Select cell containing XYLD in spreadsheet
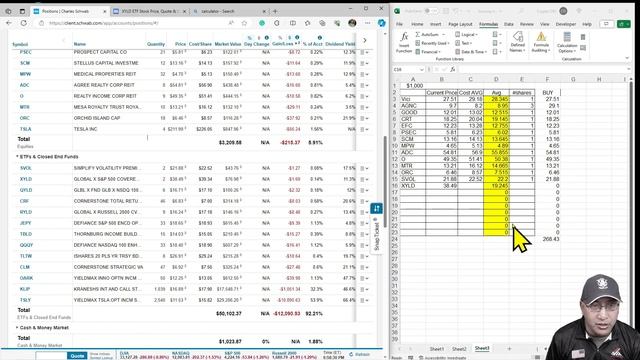 tap(413, 186)
